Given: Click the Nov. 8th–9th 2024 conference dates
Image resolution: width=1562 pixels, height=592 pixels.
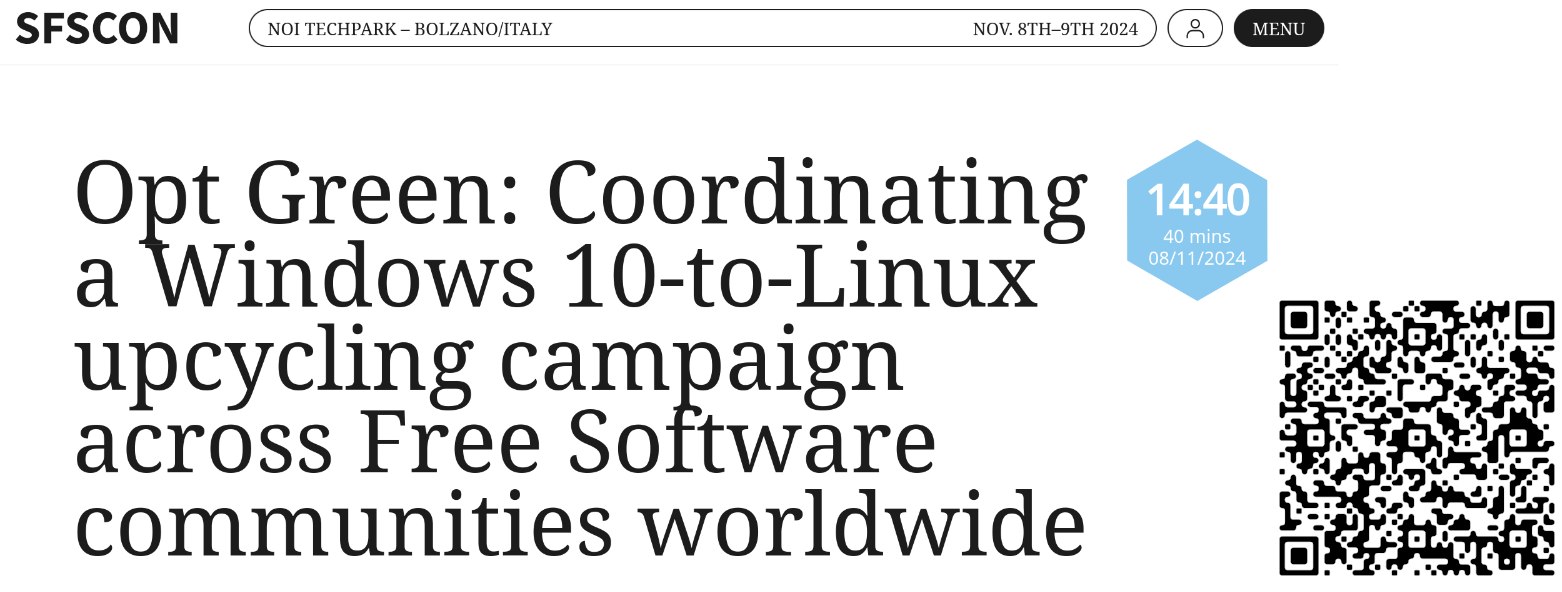Looking at the screenshot, I should point(1055,29).
